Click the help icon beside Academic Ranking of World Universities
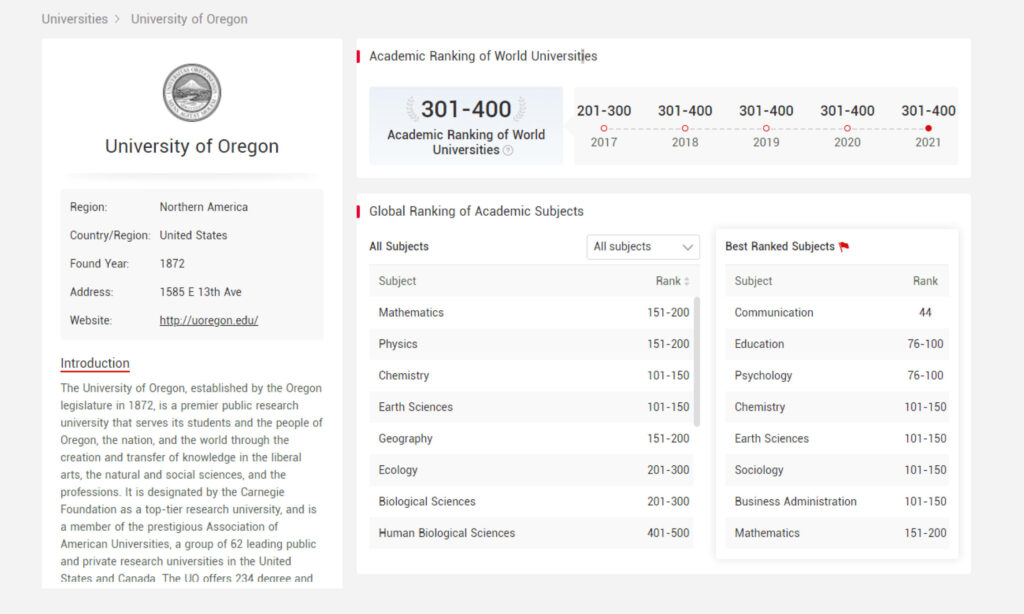1024x614 pixels. (x=508, y=150)
